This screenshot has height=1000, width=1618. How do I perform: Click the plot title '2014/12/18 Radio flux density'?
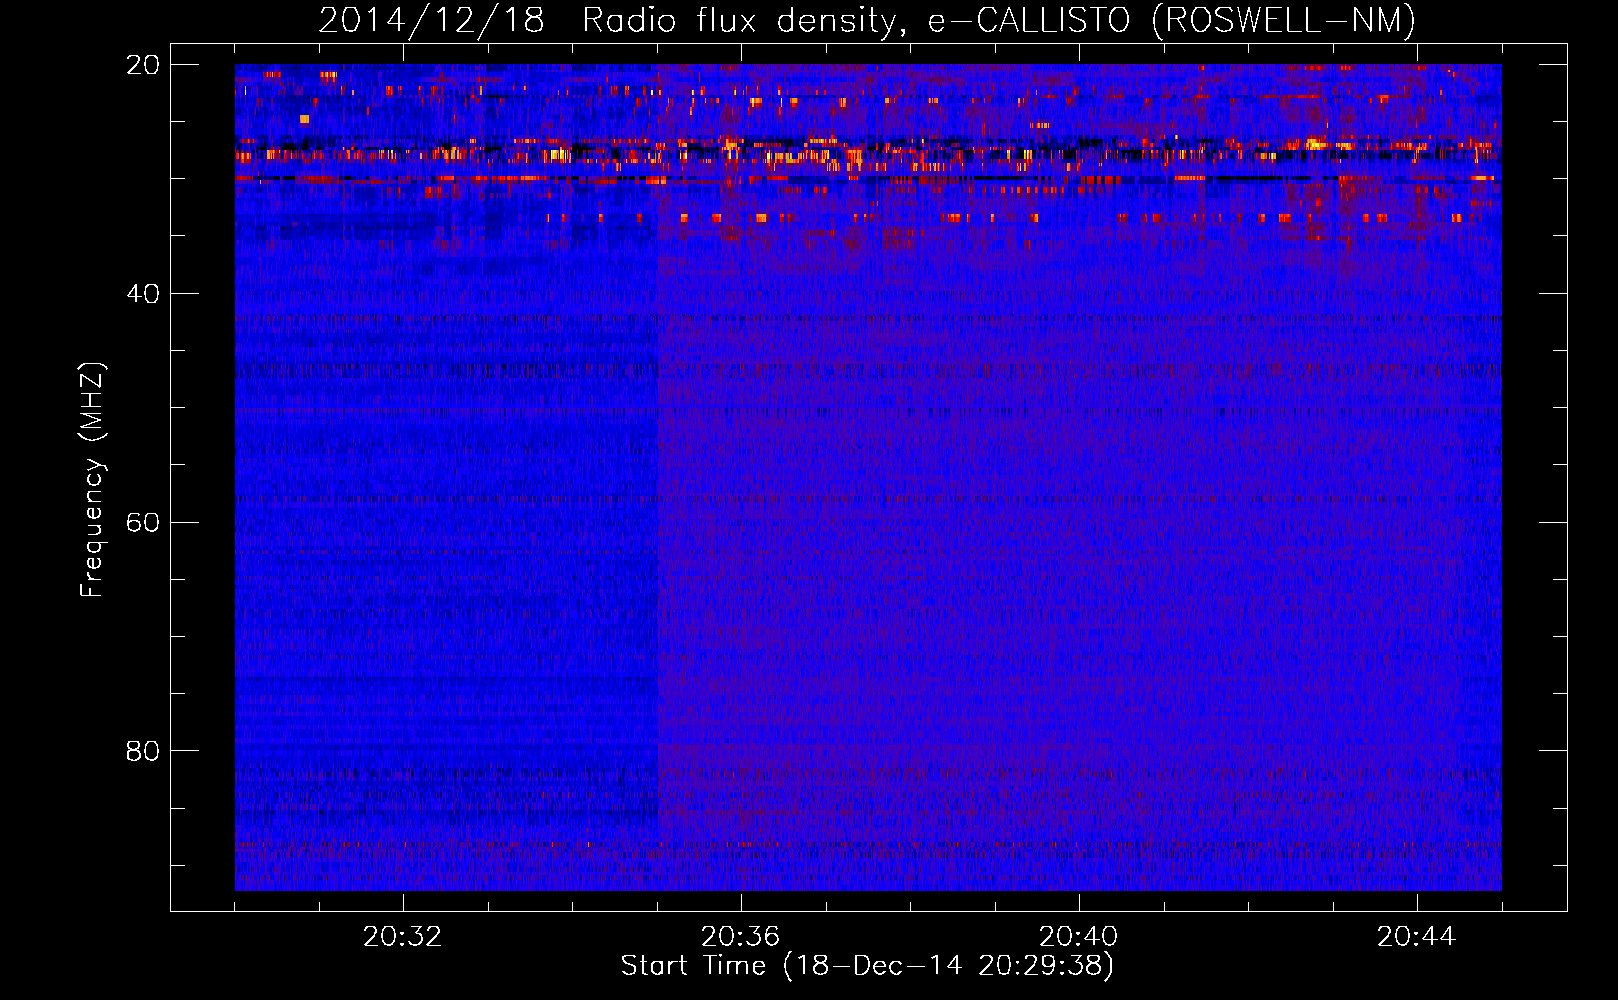tap(867, 20)
